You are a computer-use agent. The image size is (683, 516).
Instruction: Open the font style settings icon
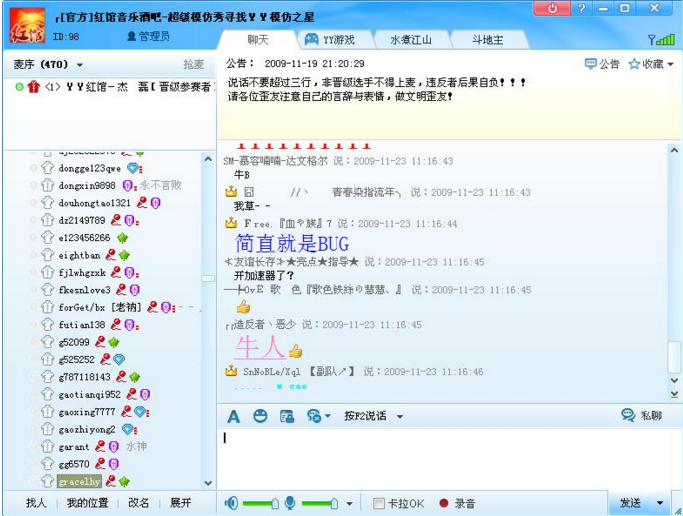tap(233, 416)
